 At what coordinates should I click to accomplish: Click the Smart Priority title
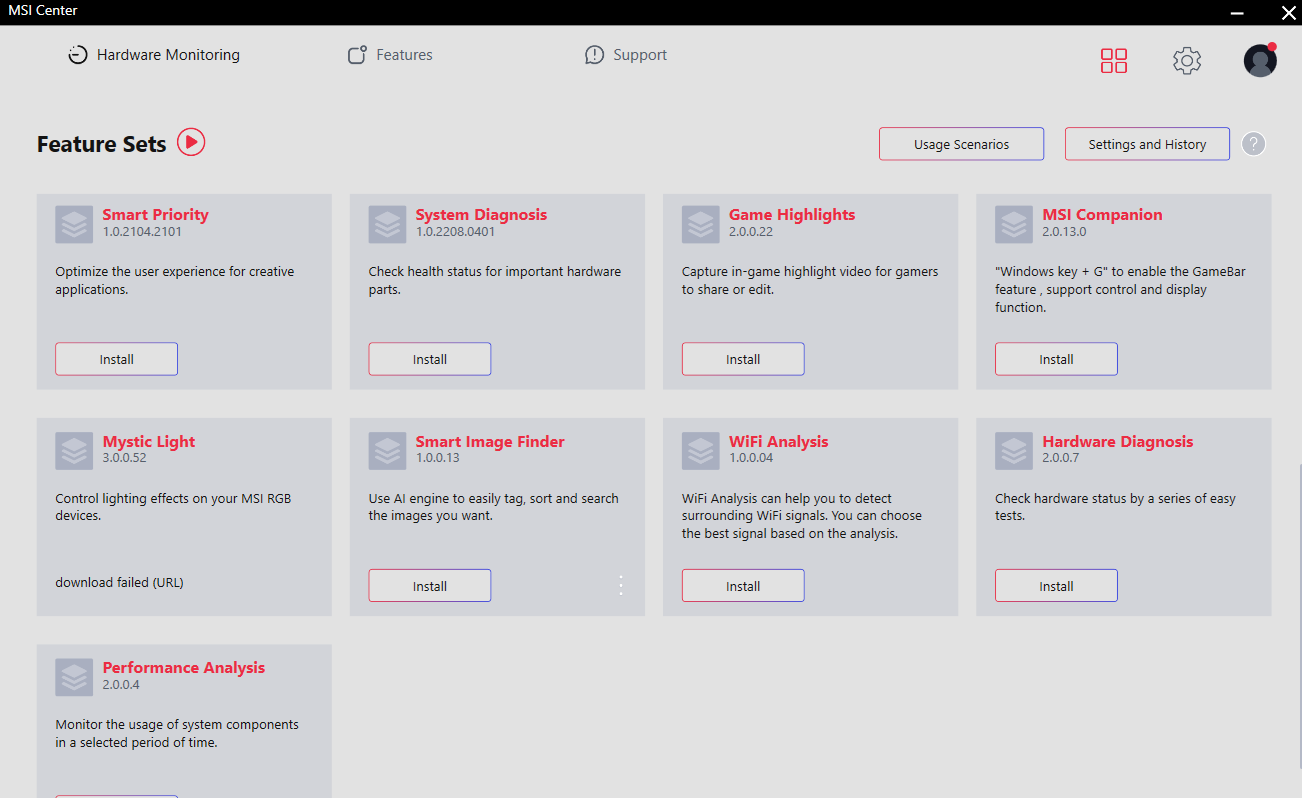click(155, 215)
